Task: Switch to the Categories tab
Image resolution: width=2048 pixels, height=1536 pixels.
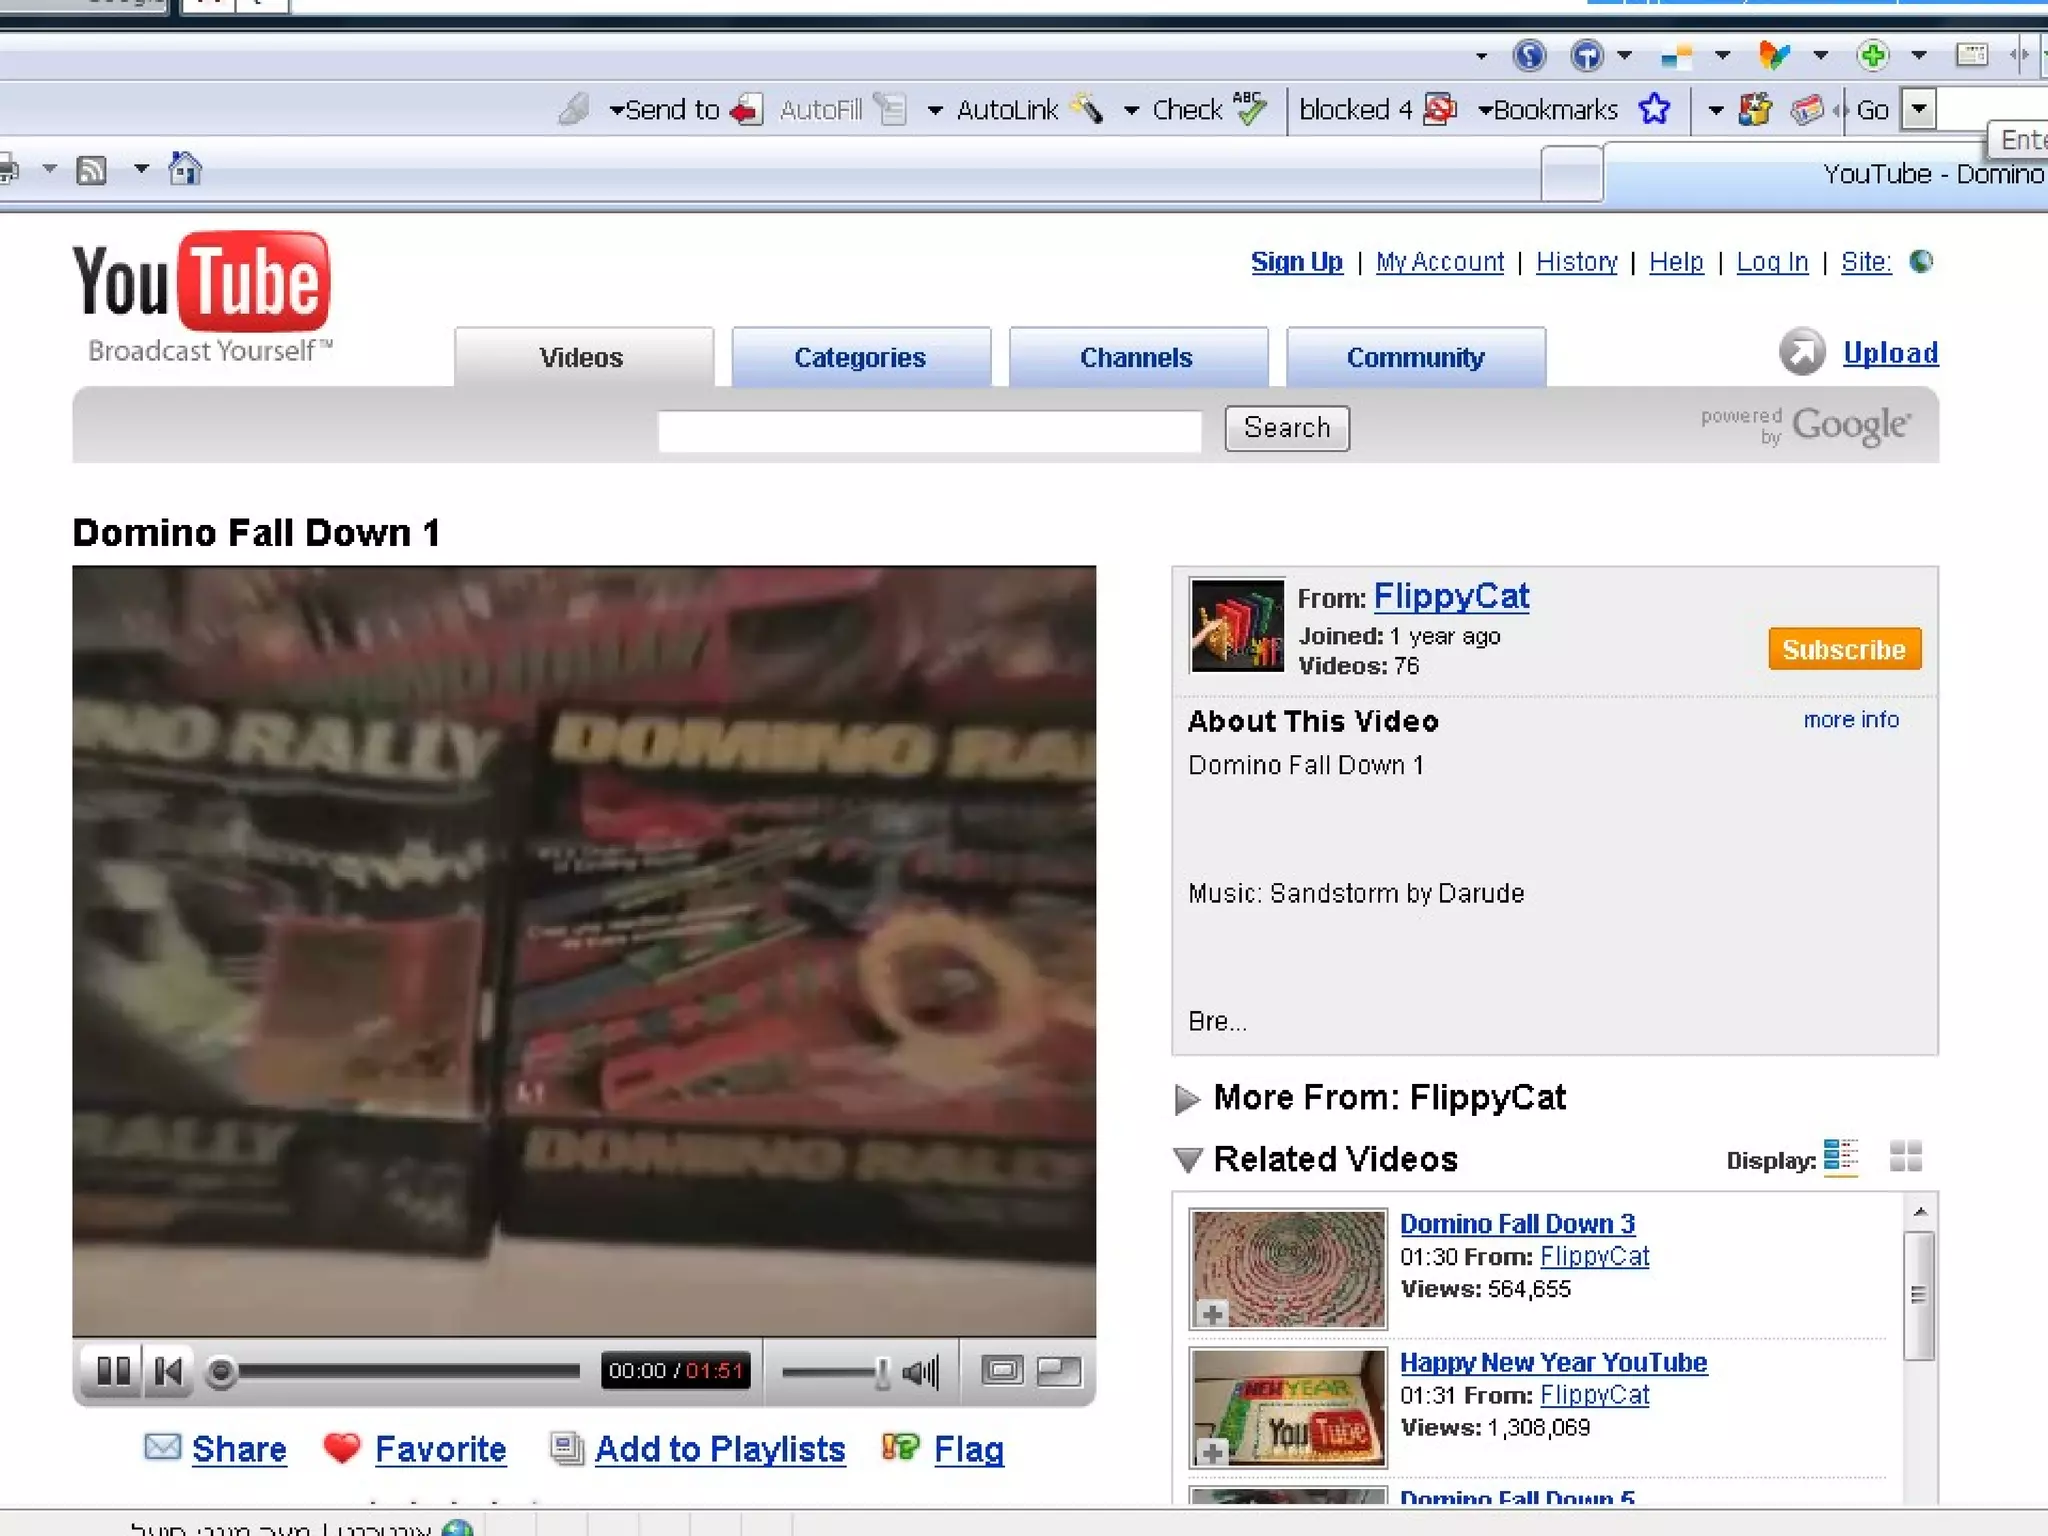Action: click(x=860, y=358)
